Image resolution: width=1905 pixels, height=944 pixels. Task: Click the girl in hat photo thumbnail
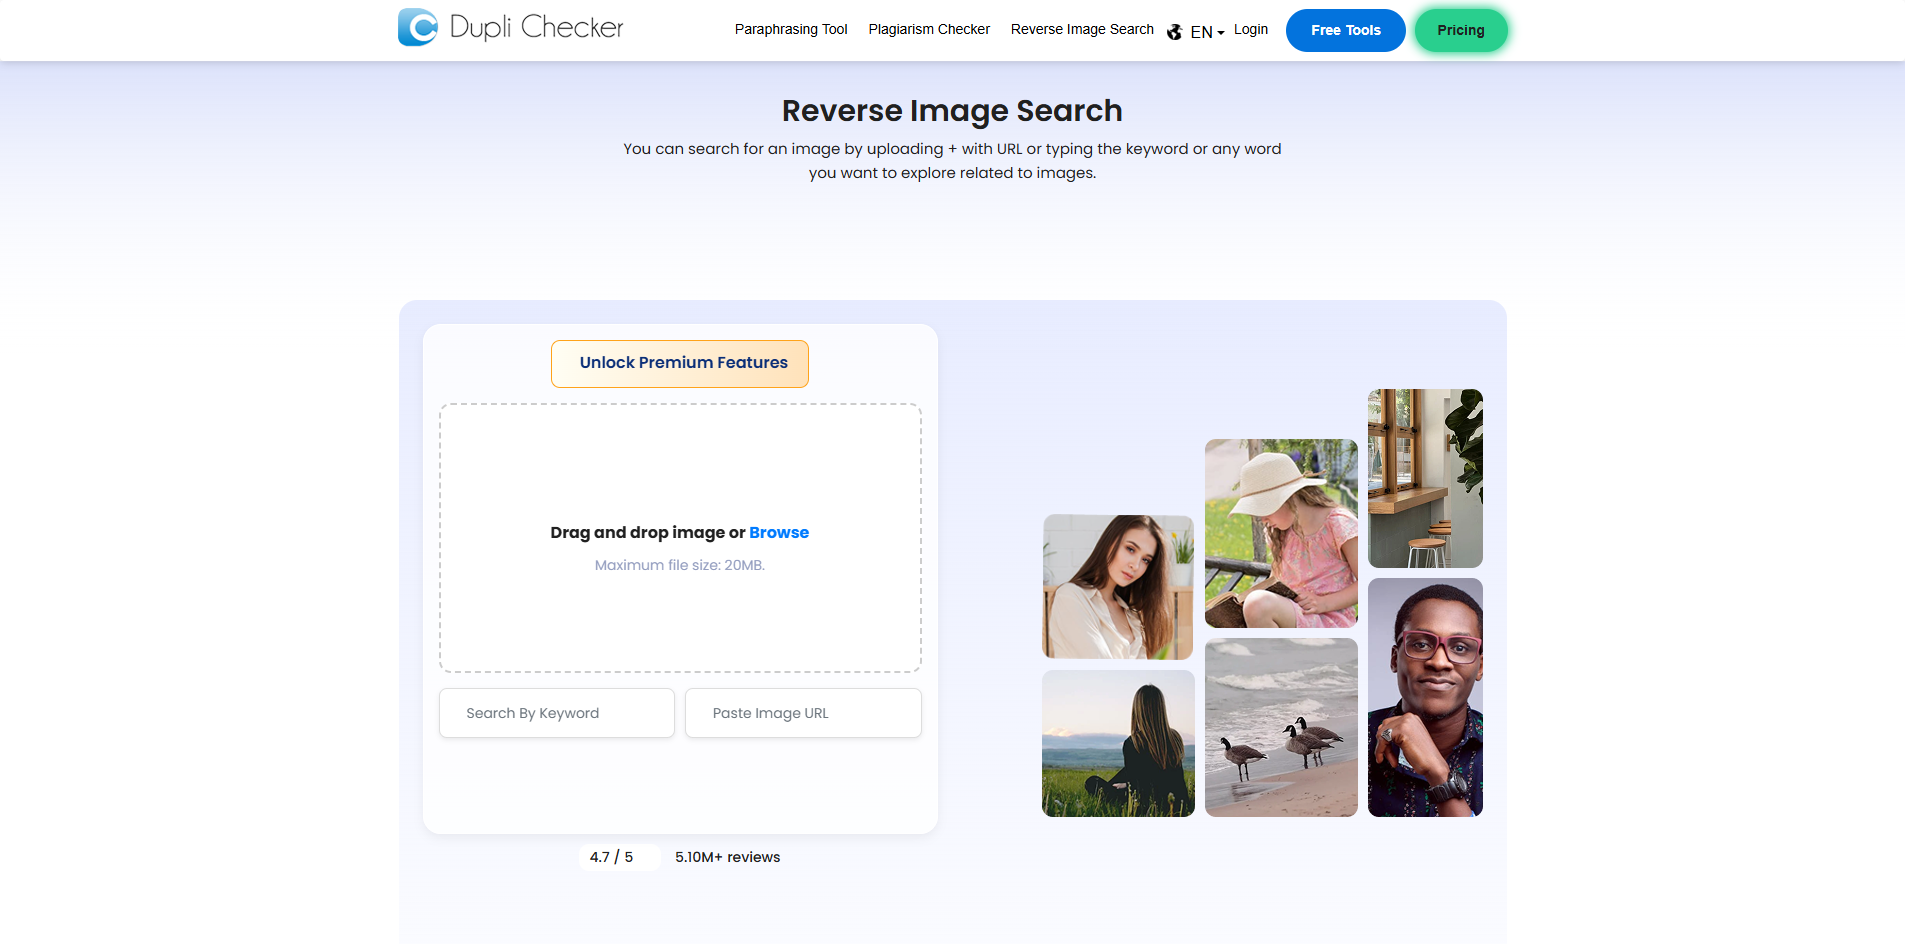pyautogui.click(x=1281, y=533)
